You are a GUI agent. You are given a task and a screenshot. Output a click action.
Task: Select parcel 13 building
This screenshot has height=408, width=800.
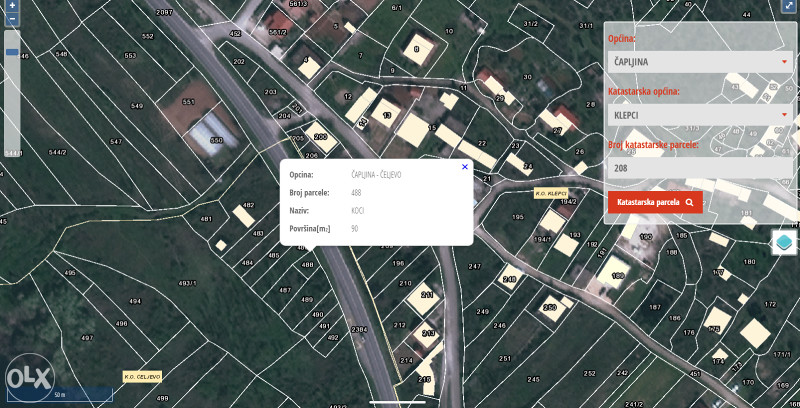point(386,115)
